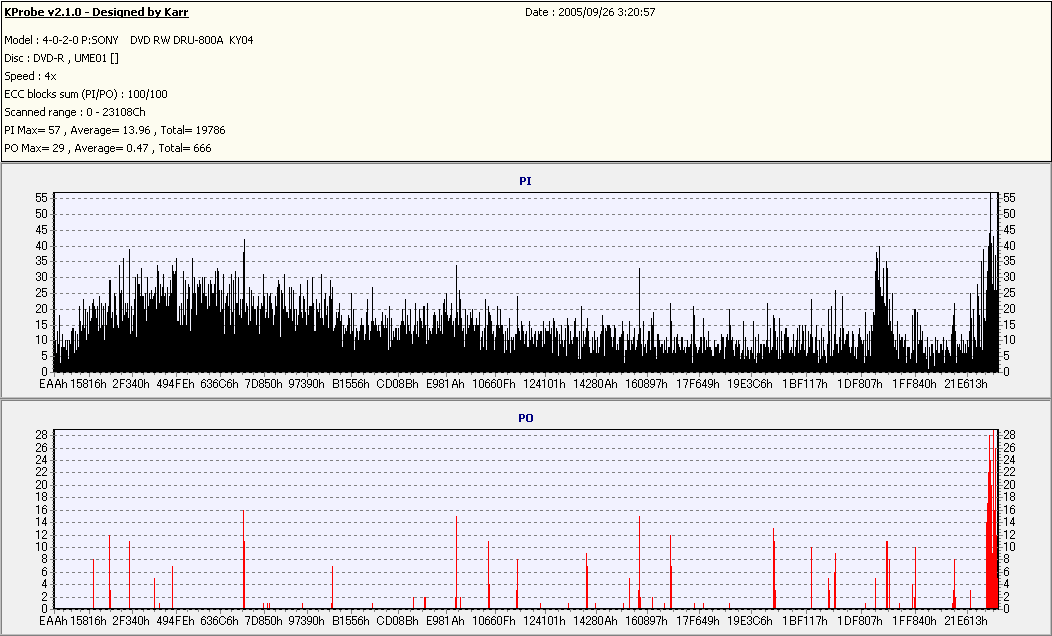Select 1BF117h label under the PI chart
The image size is (1052, 636).
(x=804, y=384)
